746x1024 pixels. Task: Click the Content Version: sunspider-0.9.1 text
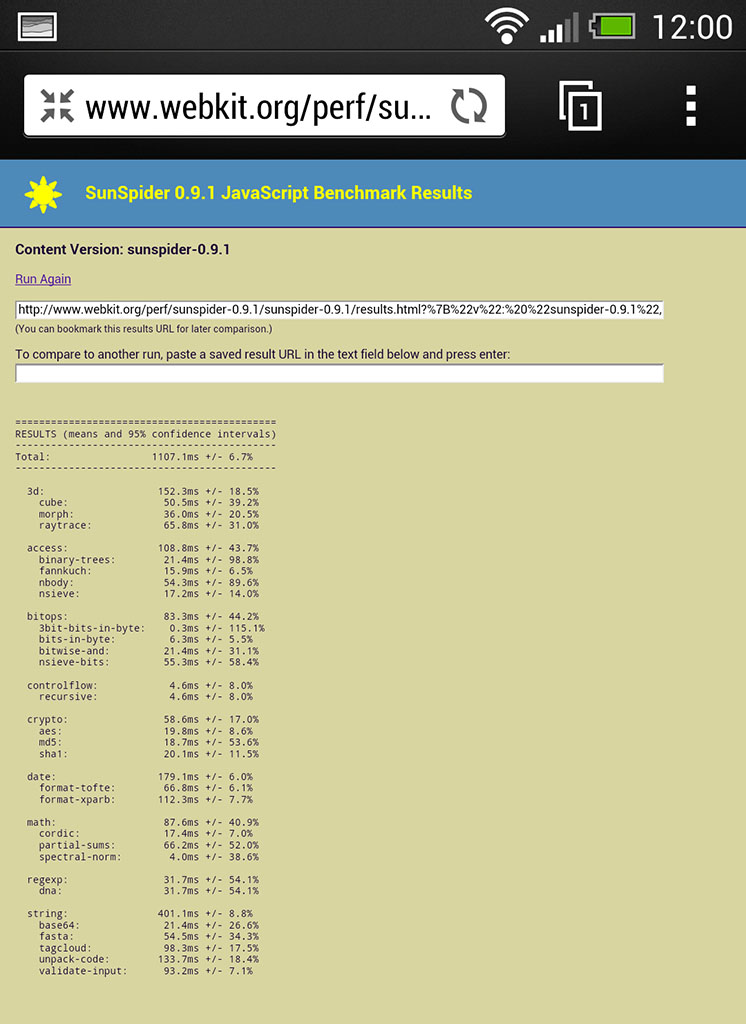click(x=122, y=249)
